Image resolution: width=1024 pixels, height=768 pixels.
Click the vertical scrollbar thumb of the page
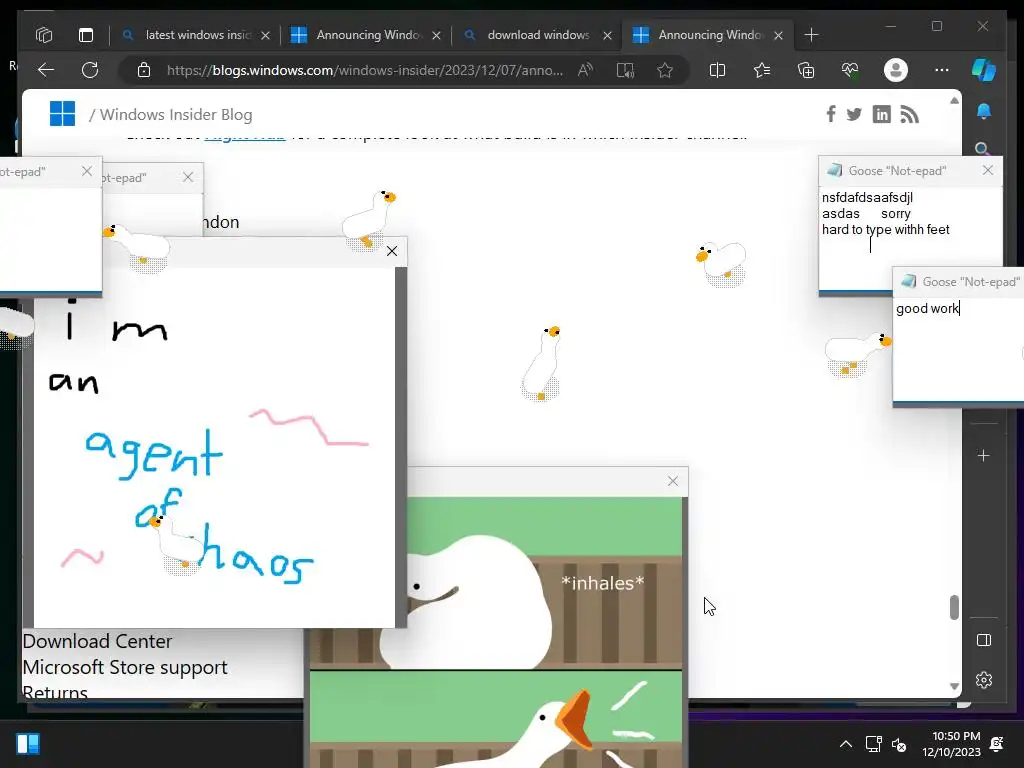(954, 607)
